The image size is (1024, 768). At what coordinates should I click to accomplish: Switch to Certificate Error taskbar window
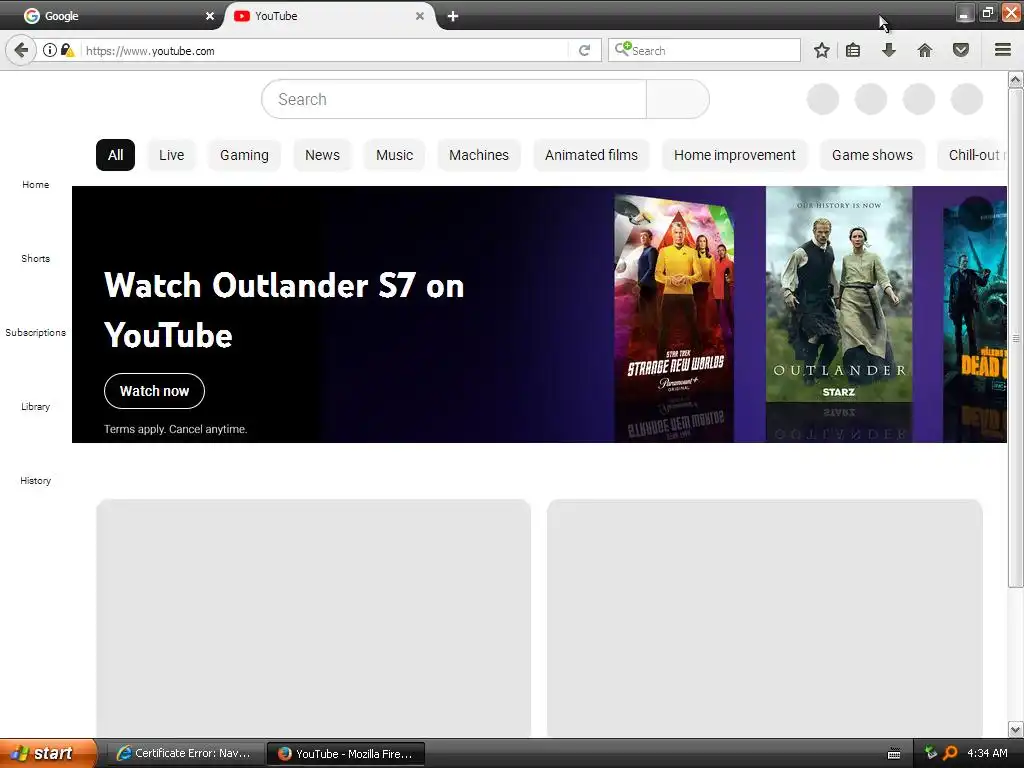pyautogui.click(x=185, y=753)
